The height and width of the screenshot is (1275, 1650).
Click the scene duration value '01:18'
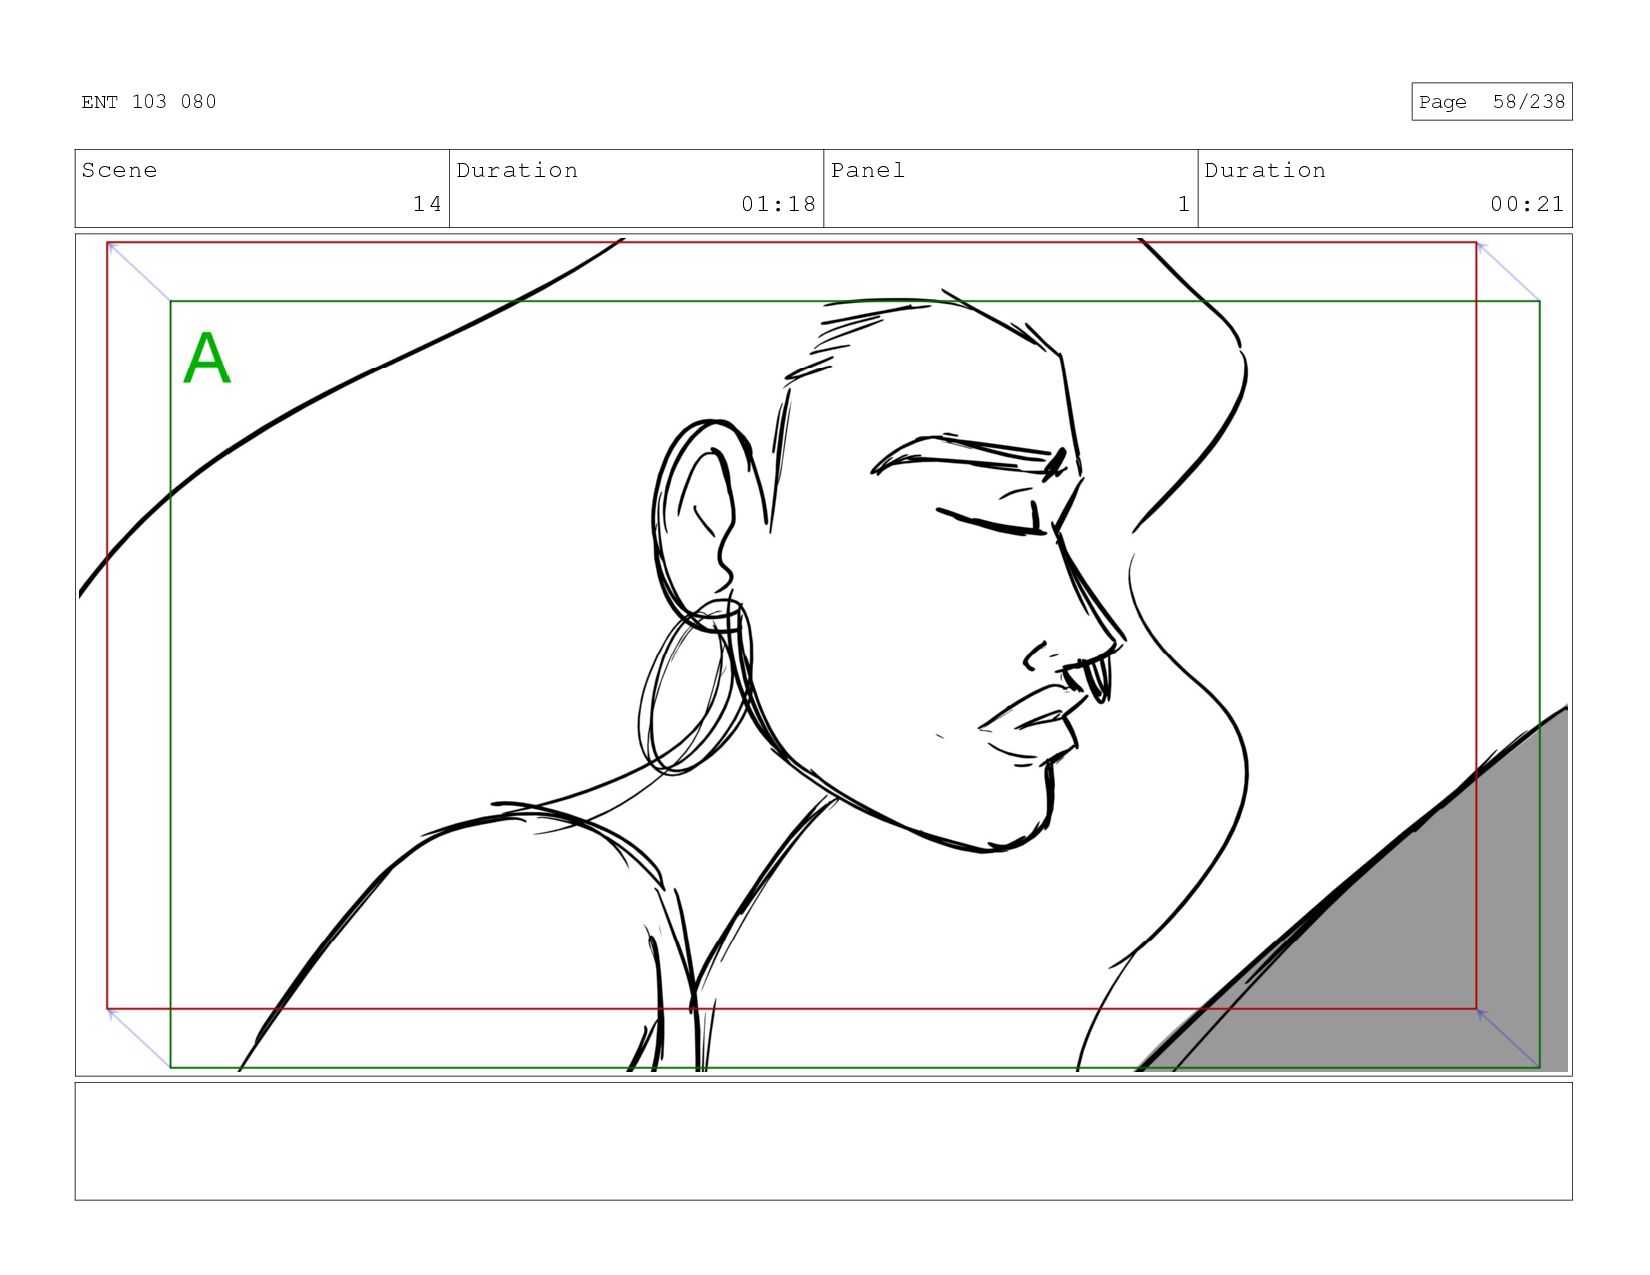pos(778,204)
